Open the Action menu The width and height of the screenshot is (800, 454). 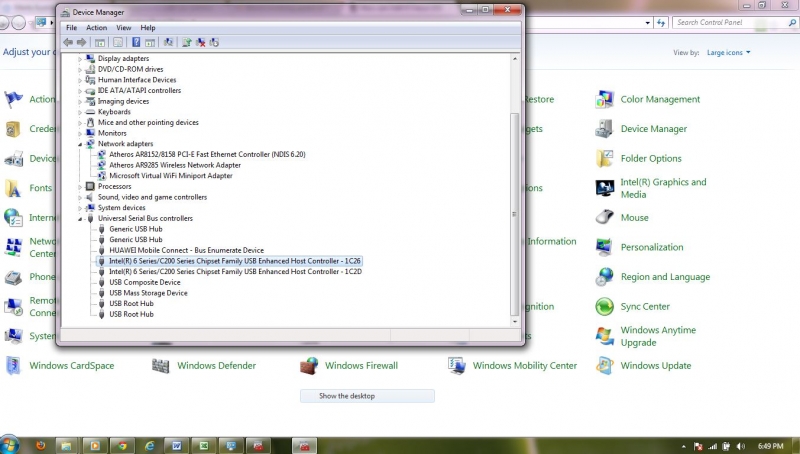[96, 28]
